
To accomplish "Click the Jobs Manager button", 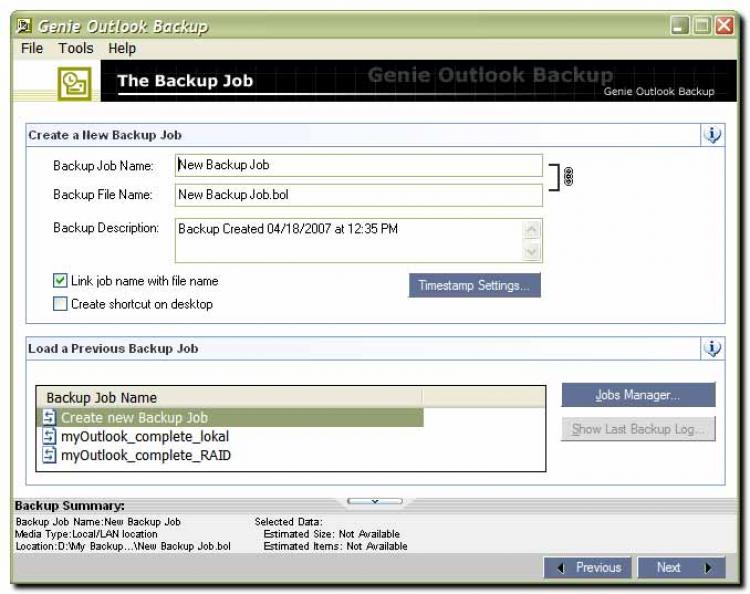I will [x=638, y=395].
